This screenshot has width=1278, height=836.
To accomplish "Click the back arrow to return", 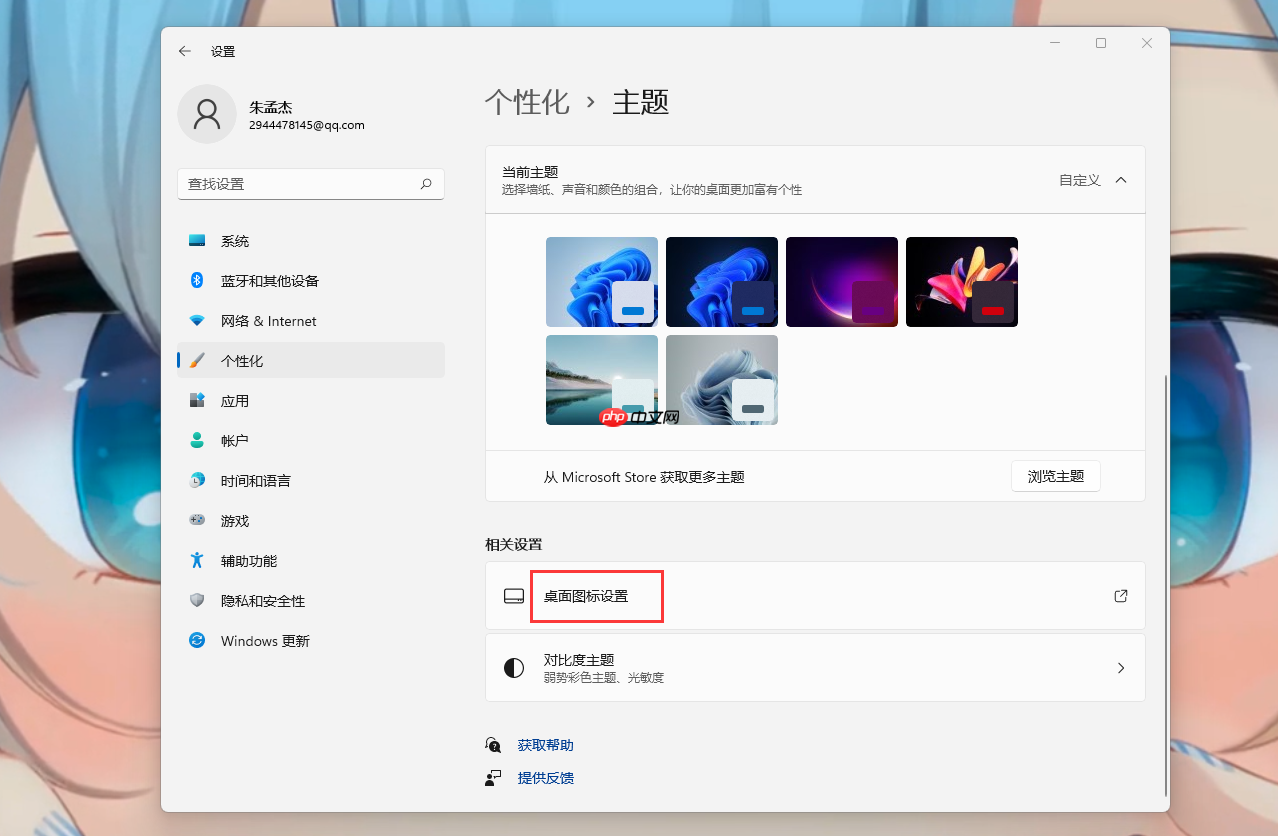I will 184,51.
